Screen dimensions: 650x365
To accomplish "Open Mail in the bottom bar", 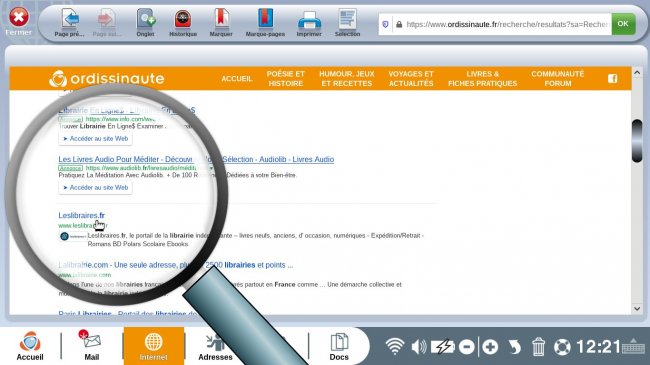I will [x=92, y=346].
